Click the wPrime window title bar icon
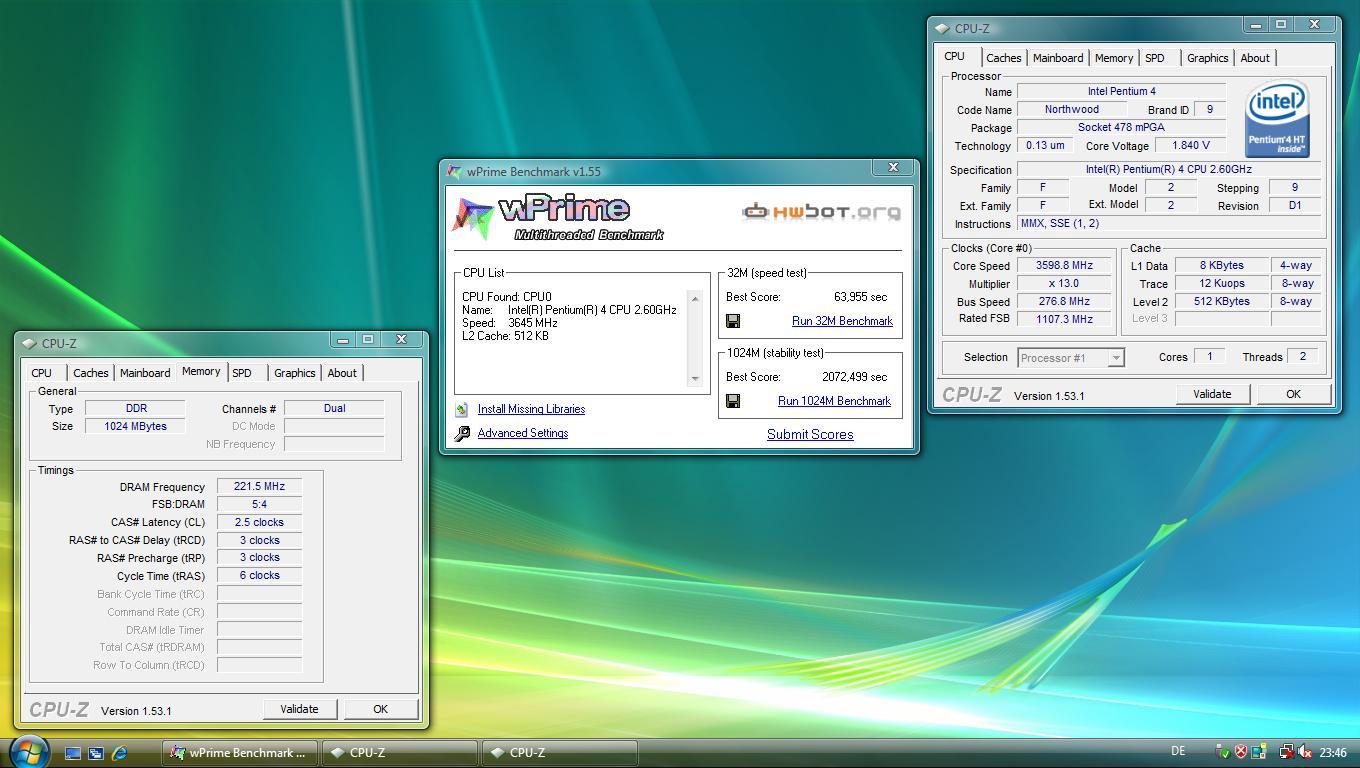Screen dimensions: 1360x768 pyautogui.click(x=454, y=171)
